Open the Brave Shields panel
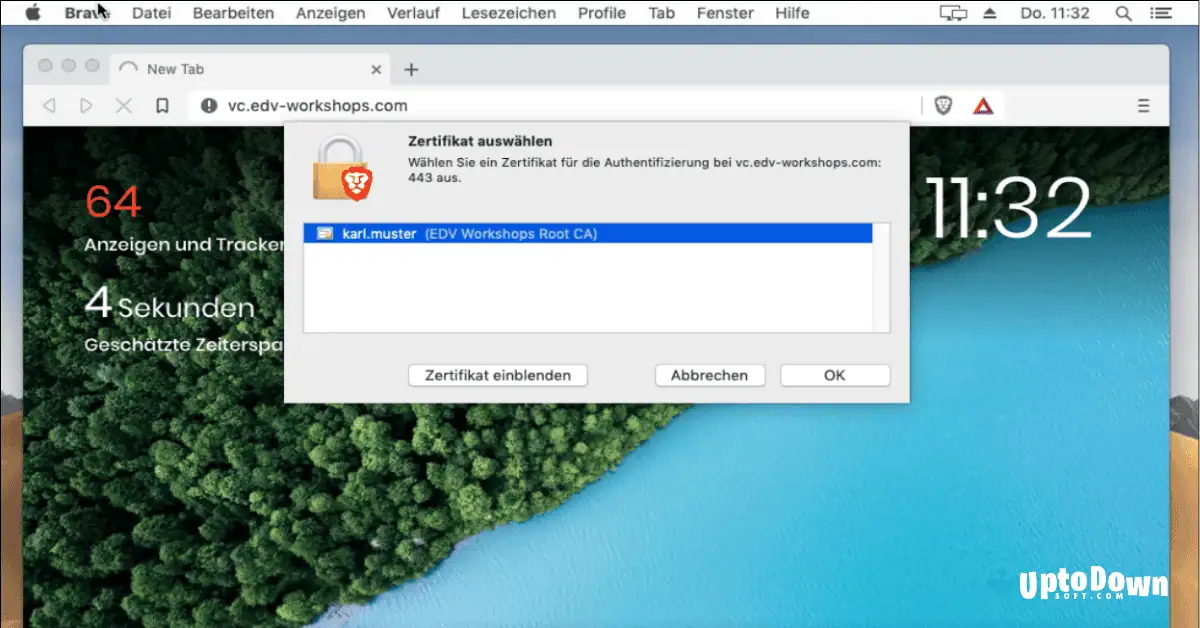 coord(942,105)
